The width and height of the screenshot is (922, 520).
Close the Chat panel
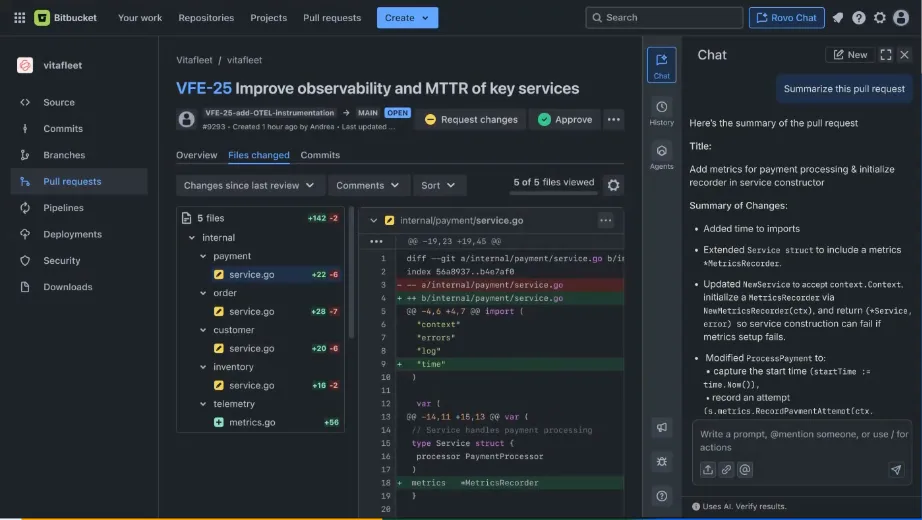[904, 55]
